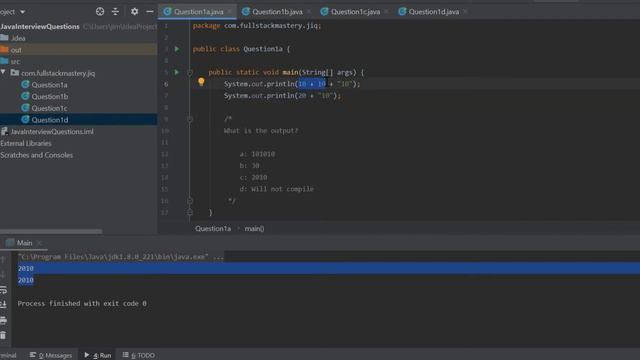Close the Question1c.java editor tab
This screenshot has width=640, height=360.
tap(386, 12)
